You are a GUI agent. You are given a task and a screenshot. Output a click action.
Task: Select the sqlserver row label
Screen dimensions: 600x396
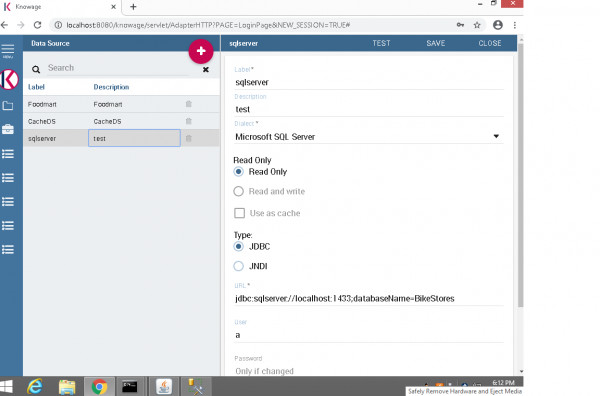click(x=42, y=139)
